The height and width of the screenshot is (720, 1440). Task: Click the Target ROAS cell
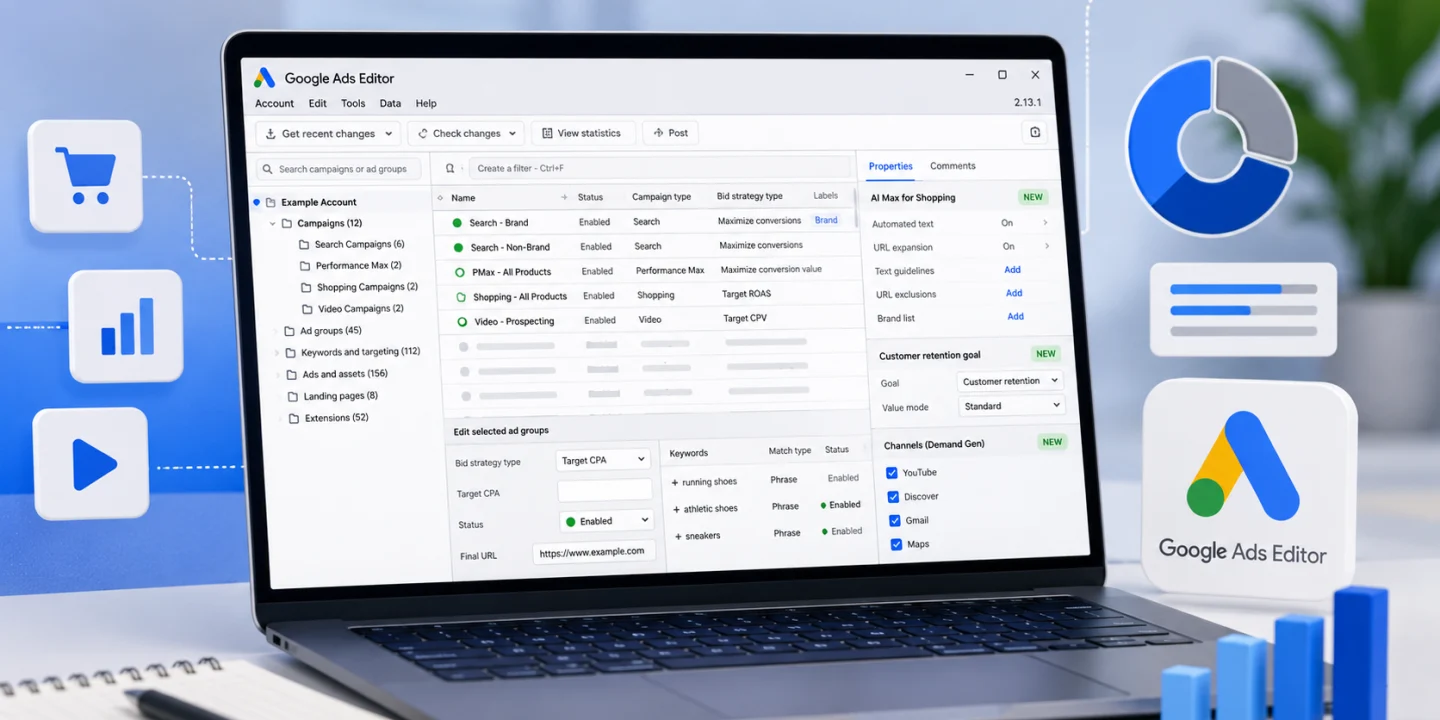[746, 294]
